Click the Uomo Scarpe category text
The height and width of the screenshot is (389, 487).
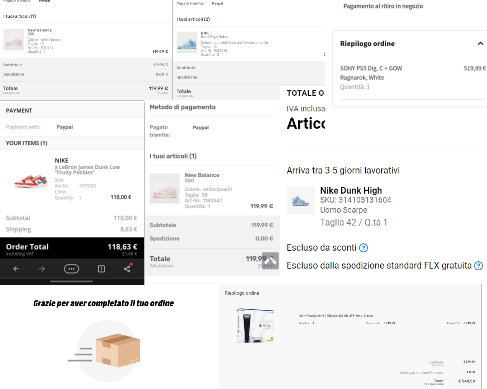[344, 210]
